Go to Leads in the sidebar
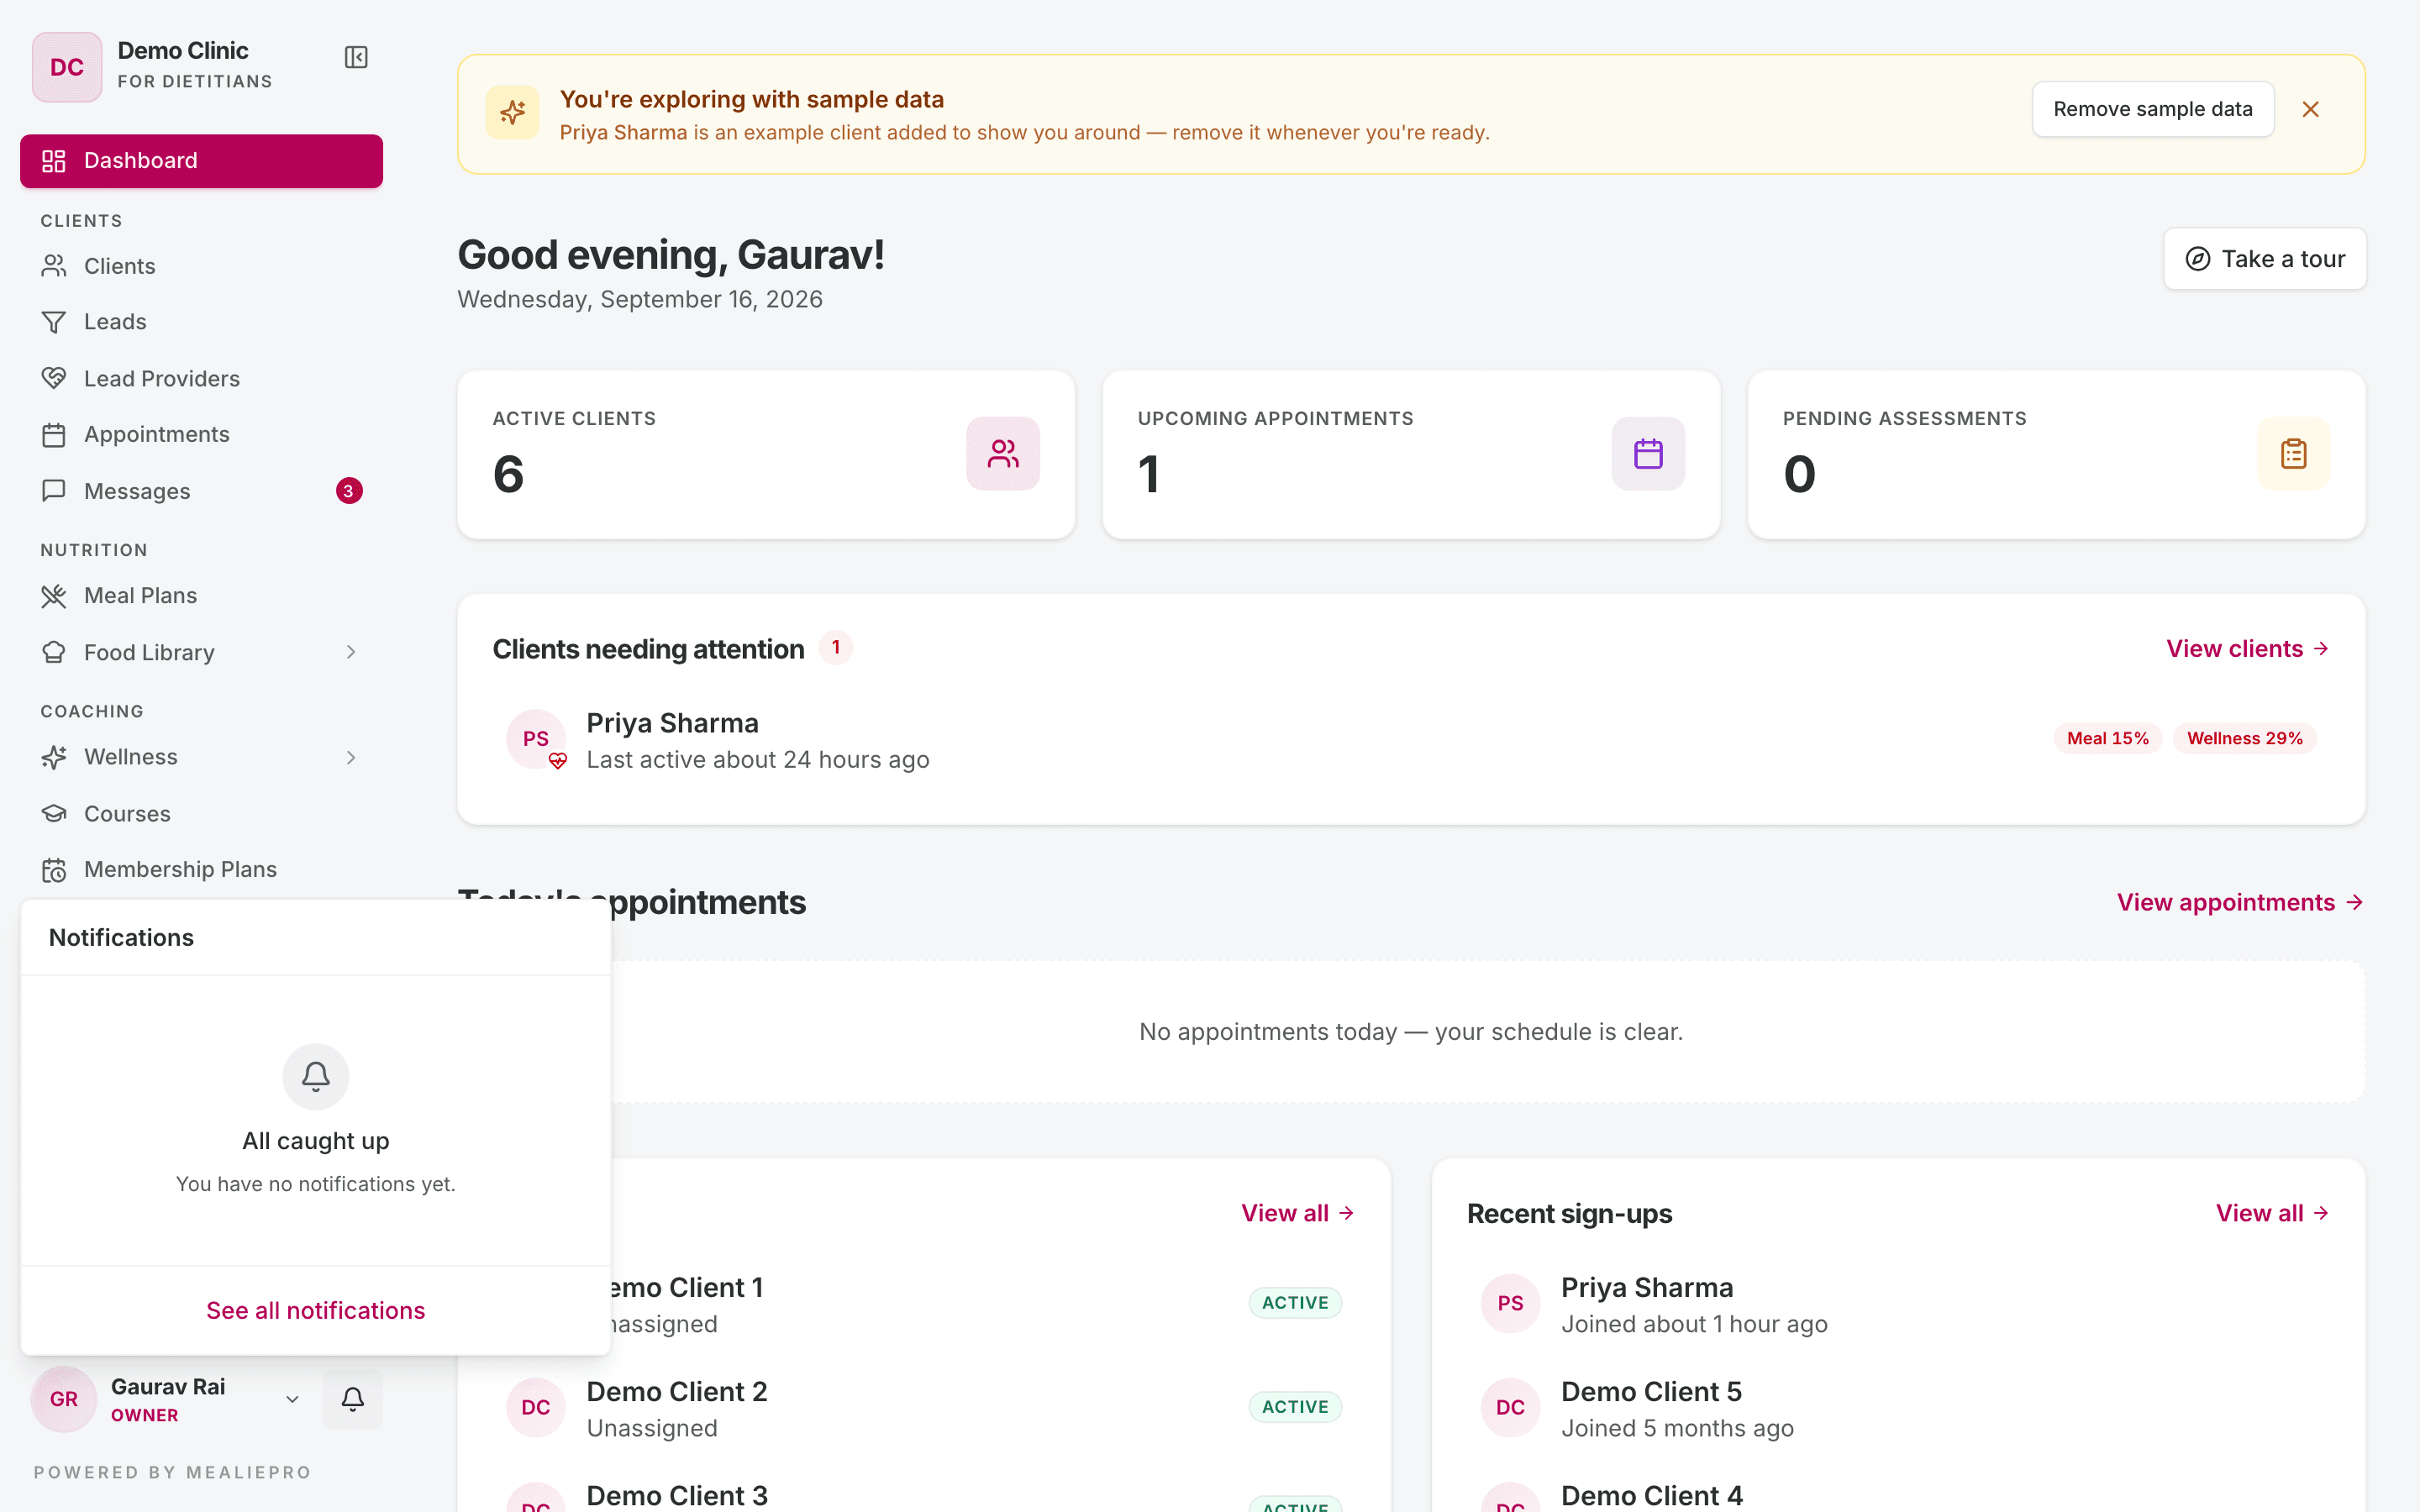 (201, 322)
